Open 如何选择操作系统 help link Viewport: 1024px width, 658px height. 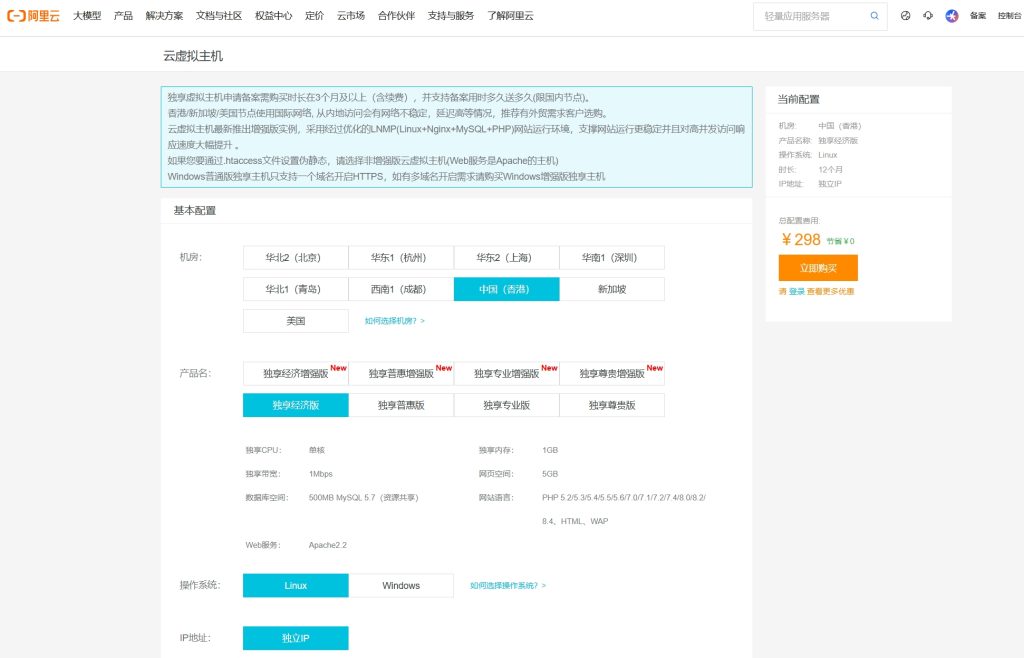[x=507, y=585]
